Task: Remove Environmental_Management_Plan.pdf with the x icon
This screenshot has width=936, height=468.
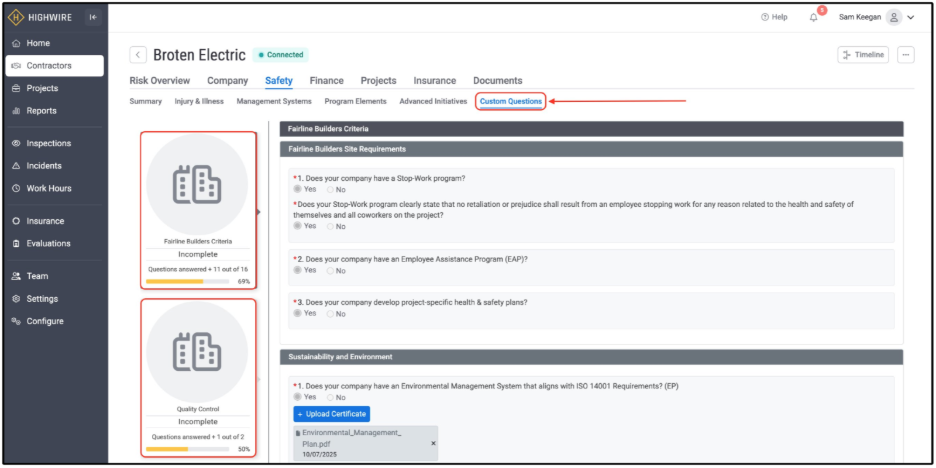Action: point(433,444)
